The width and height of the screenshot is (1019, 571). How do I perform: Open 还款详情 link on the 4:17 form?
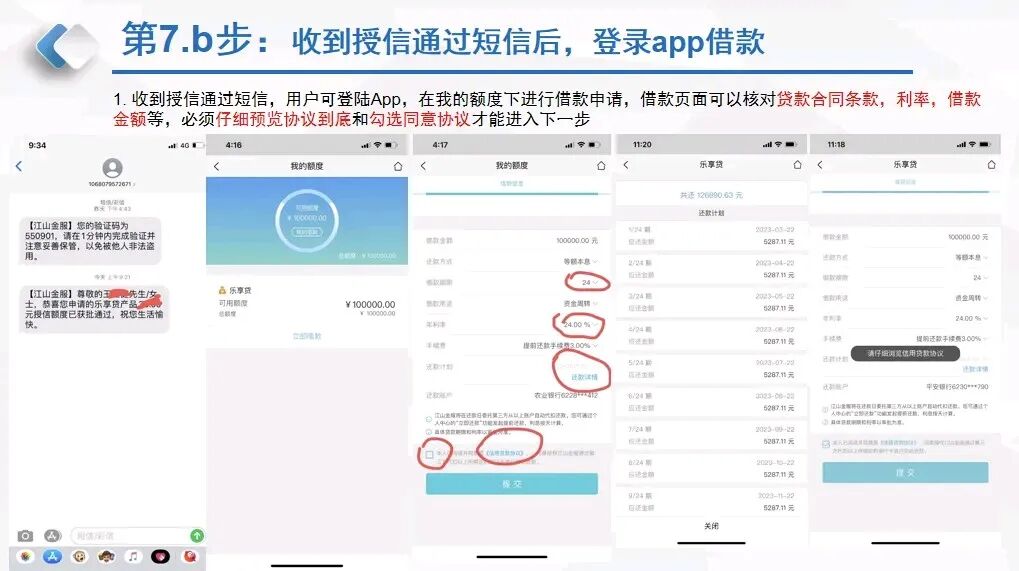pyautogui.click(x=584, y=377)
